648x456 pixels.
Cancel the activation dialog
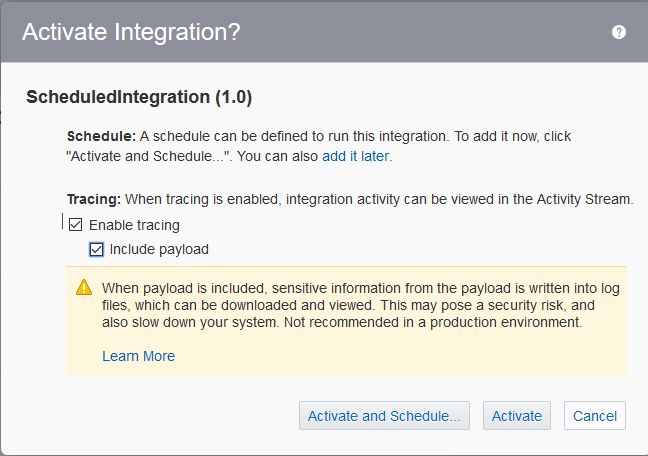point(595,416)
